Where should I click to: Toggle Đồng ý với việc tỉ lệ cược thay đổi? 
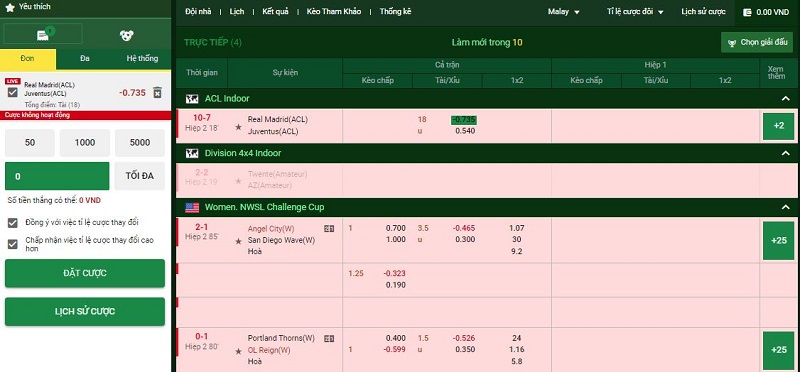pyautogui.click(x=13, y=223)
